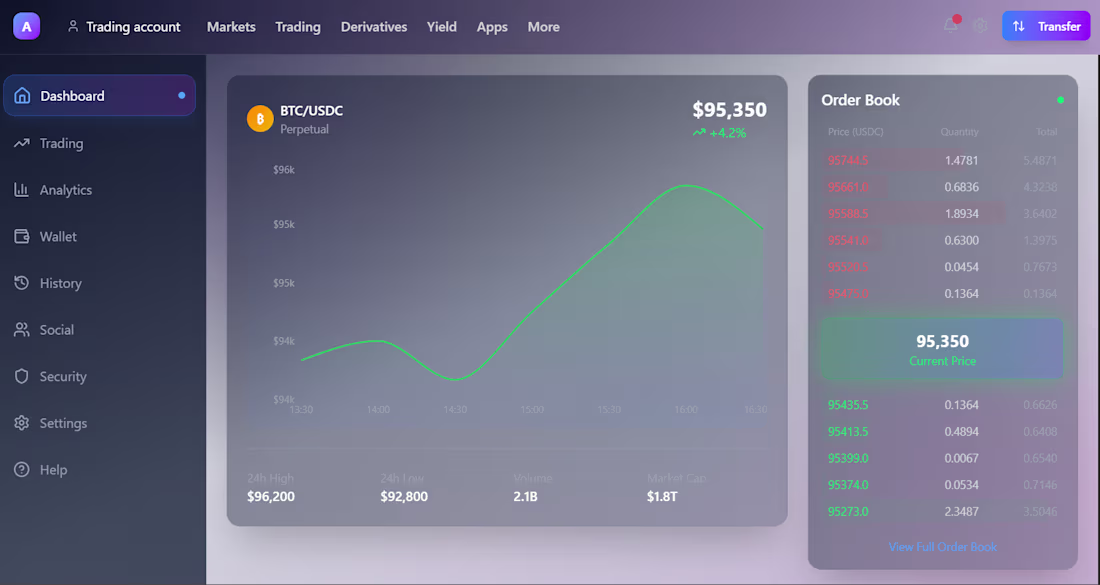Select Derivatives in the top navigation

point(373,27)
